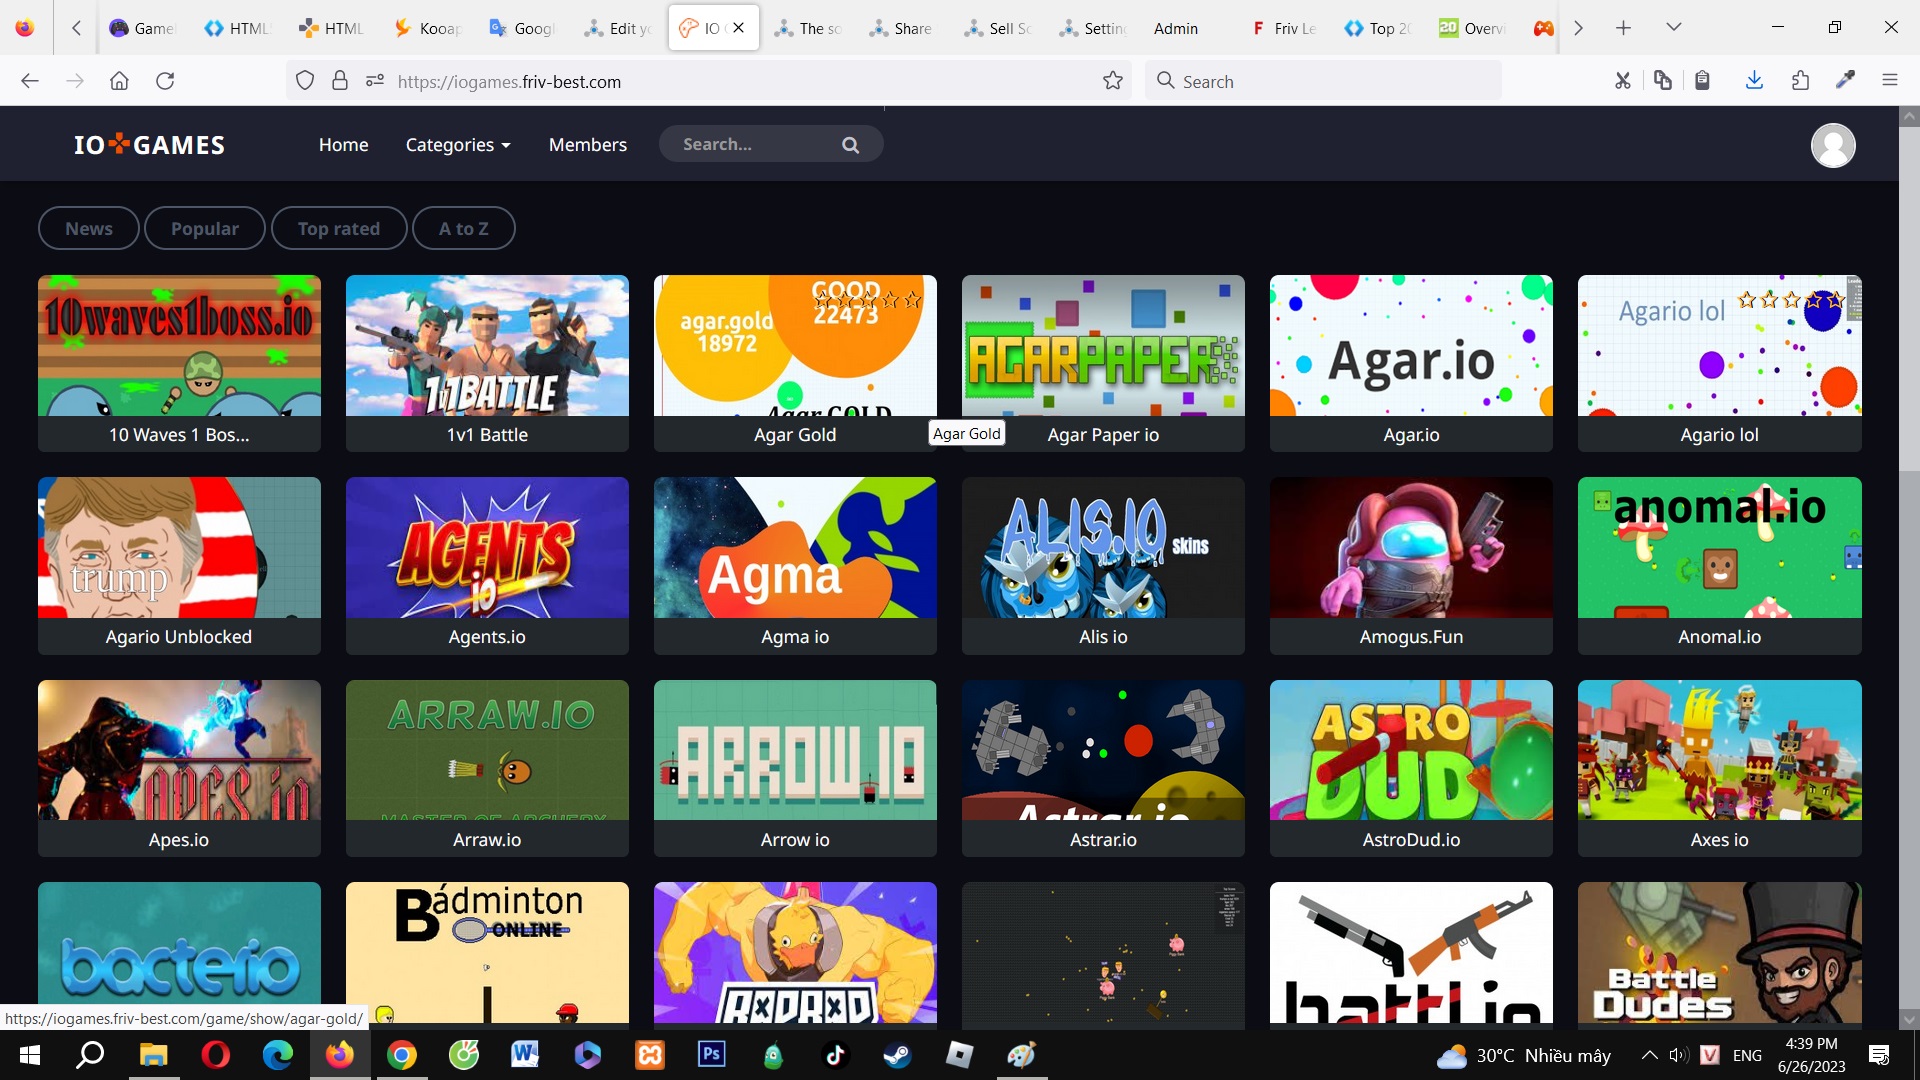This screenshot has height=1080, width=1920.
Task: Open the Members menu item
Action: [587, 145]
